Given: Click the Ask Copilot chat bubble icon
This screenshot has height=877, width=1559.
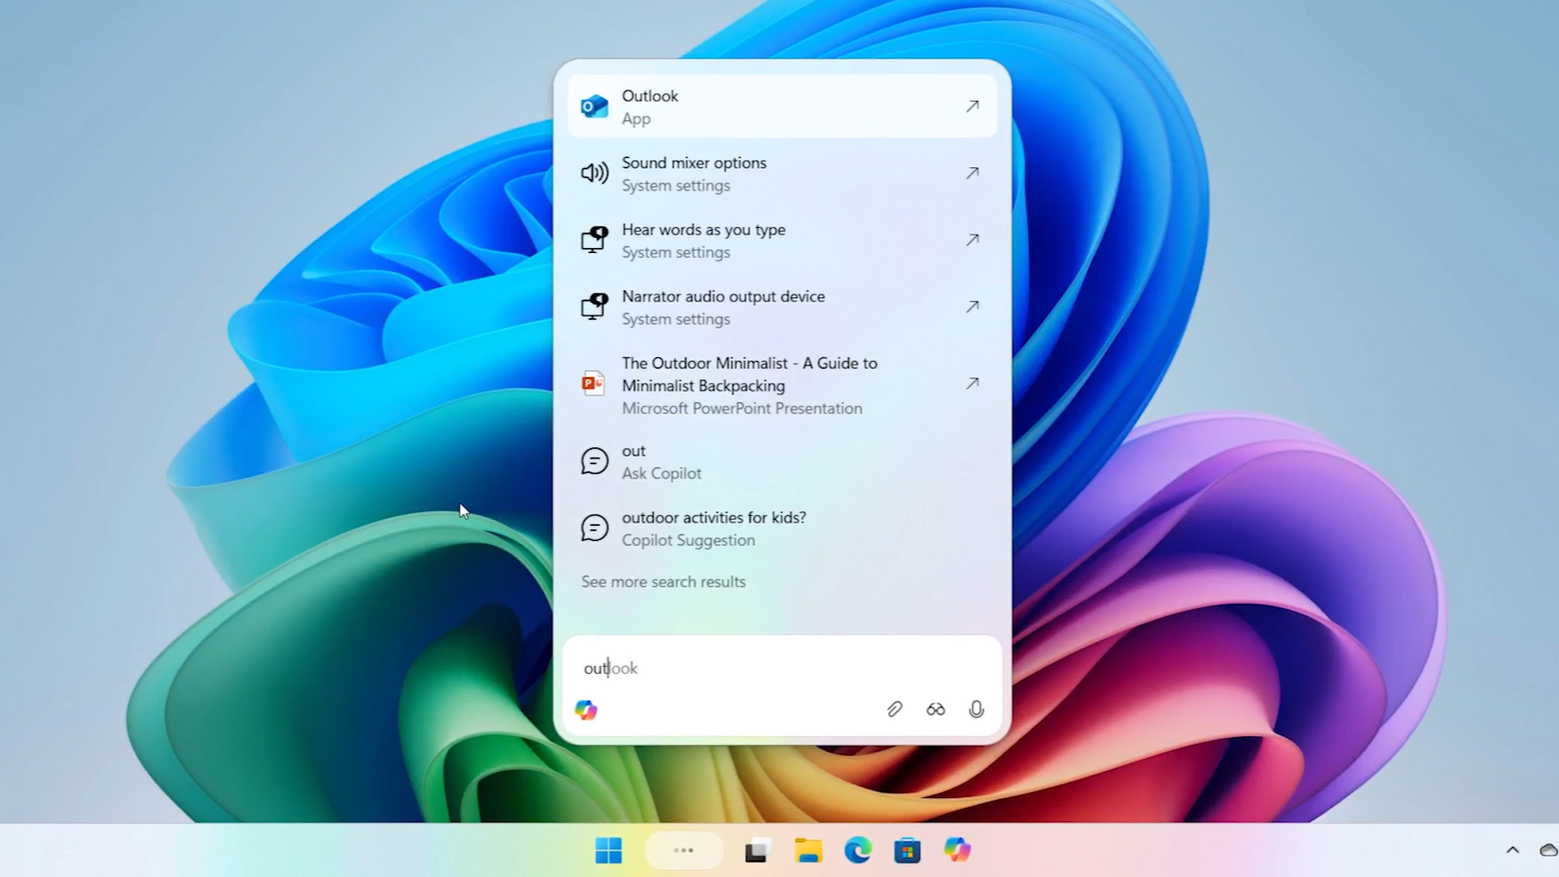Looking at the screenshot, I should [x=595, y=461].
